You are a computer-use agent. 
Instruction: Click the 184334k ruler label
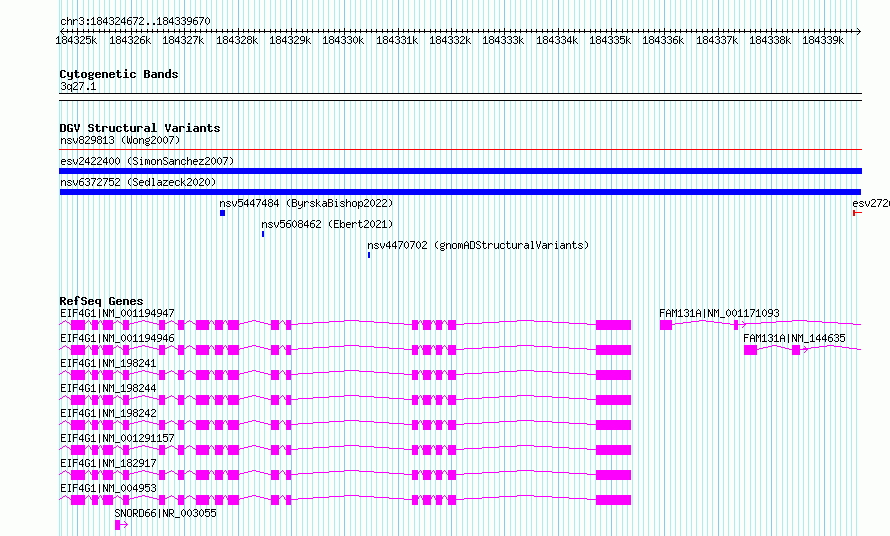[557, 40]
